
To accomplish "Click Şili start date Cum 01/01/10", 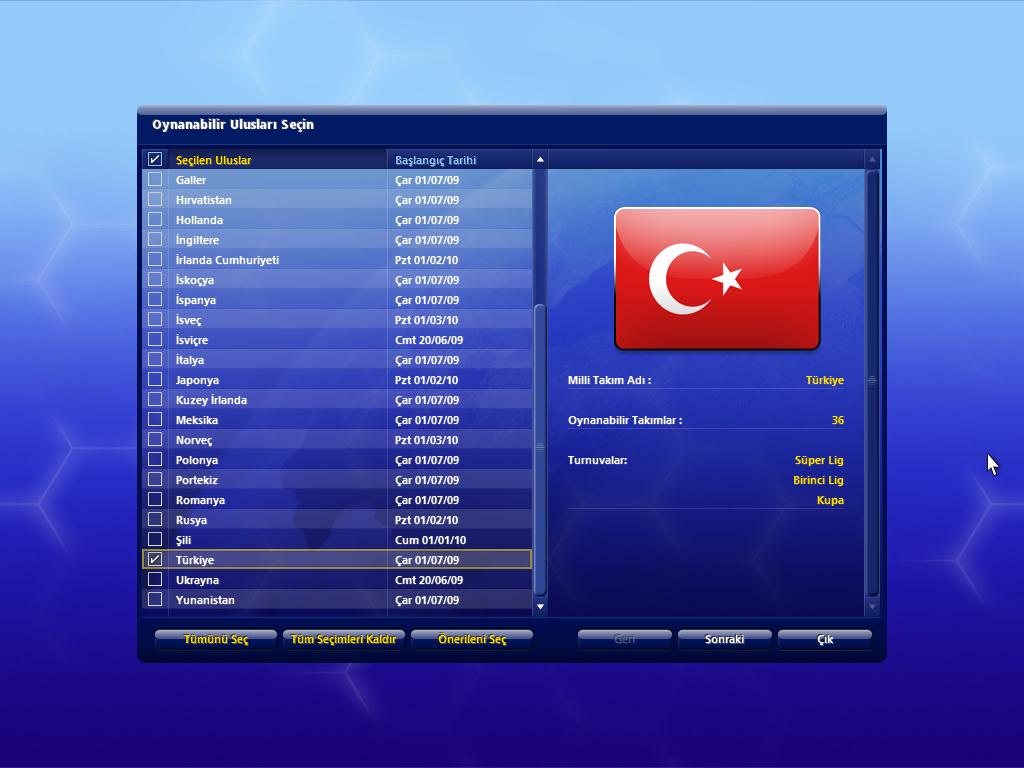I will 430,540.
